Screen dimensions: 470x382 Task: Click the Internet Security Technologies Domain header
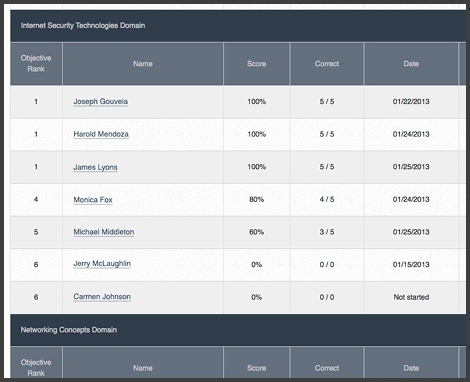tap(238, 26)
